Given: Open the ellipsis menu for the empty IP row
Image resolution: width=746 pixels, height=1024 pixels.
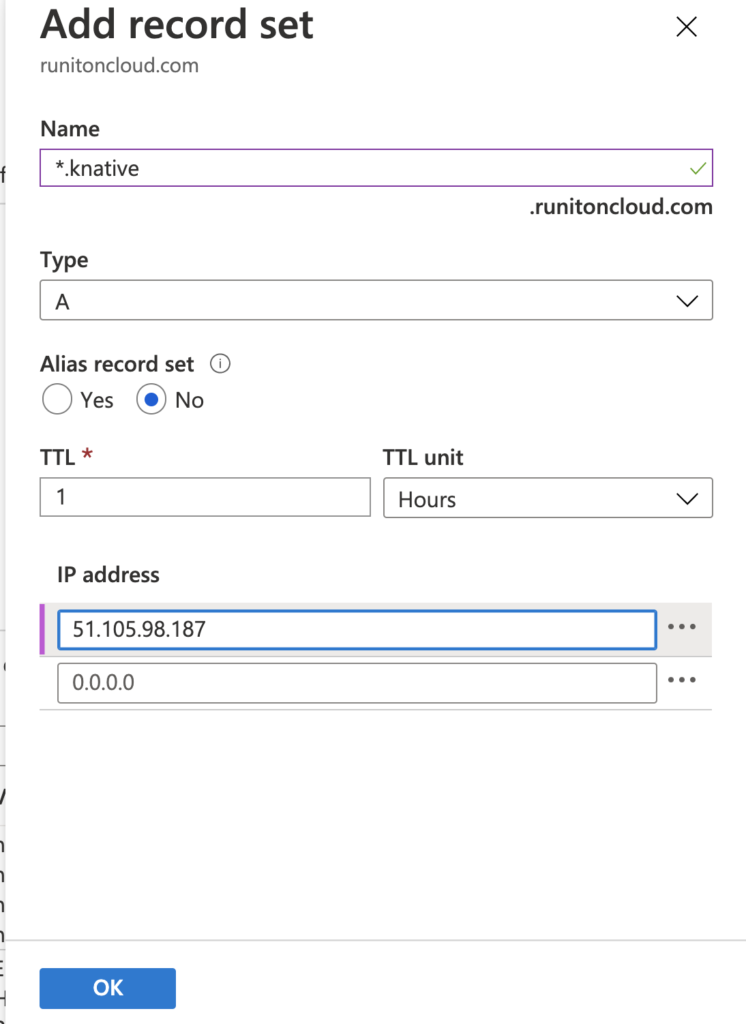Looking at the screenshot, I should tap(681, 681).
